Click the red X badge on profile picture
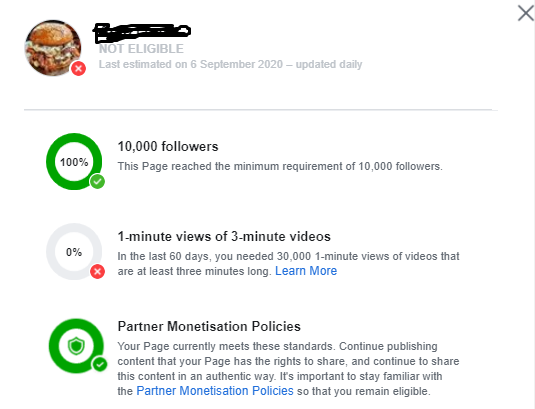 click(78, 69)
